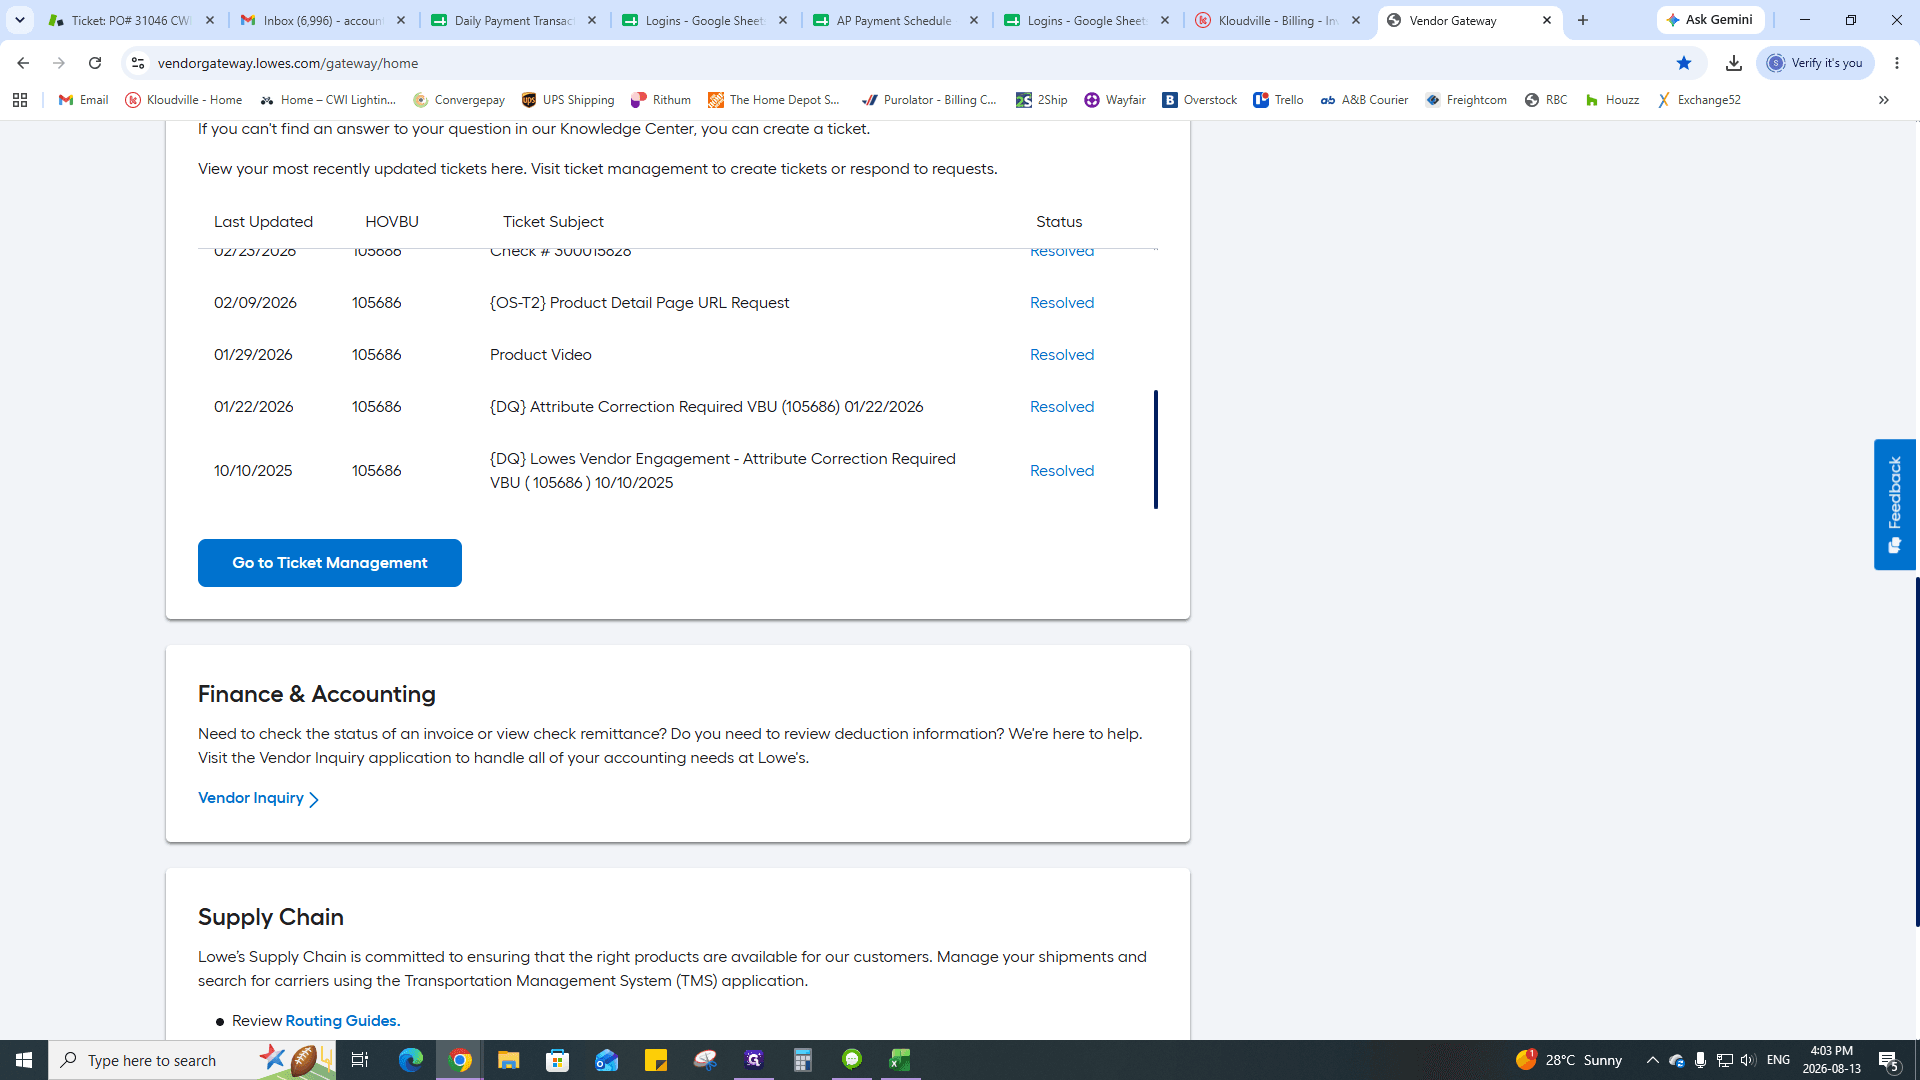Image resolution: width=1920 pixels, height=1080 pixels.
Task: Click Resolved status for 10/10/2025 ticket
Action: click(1062, 471)
